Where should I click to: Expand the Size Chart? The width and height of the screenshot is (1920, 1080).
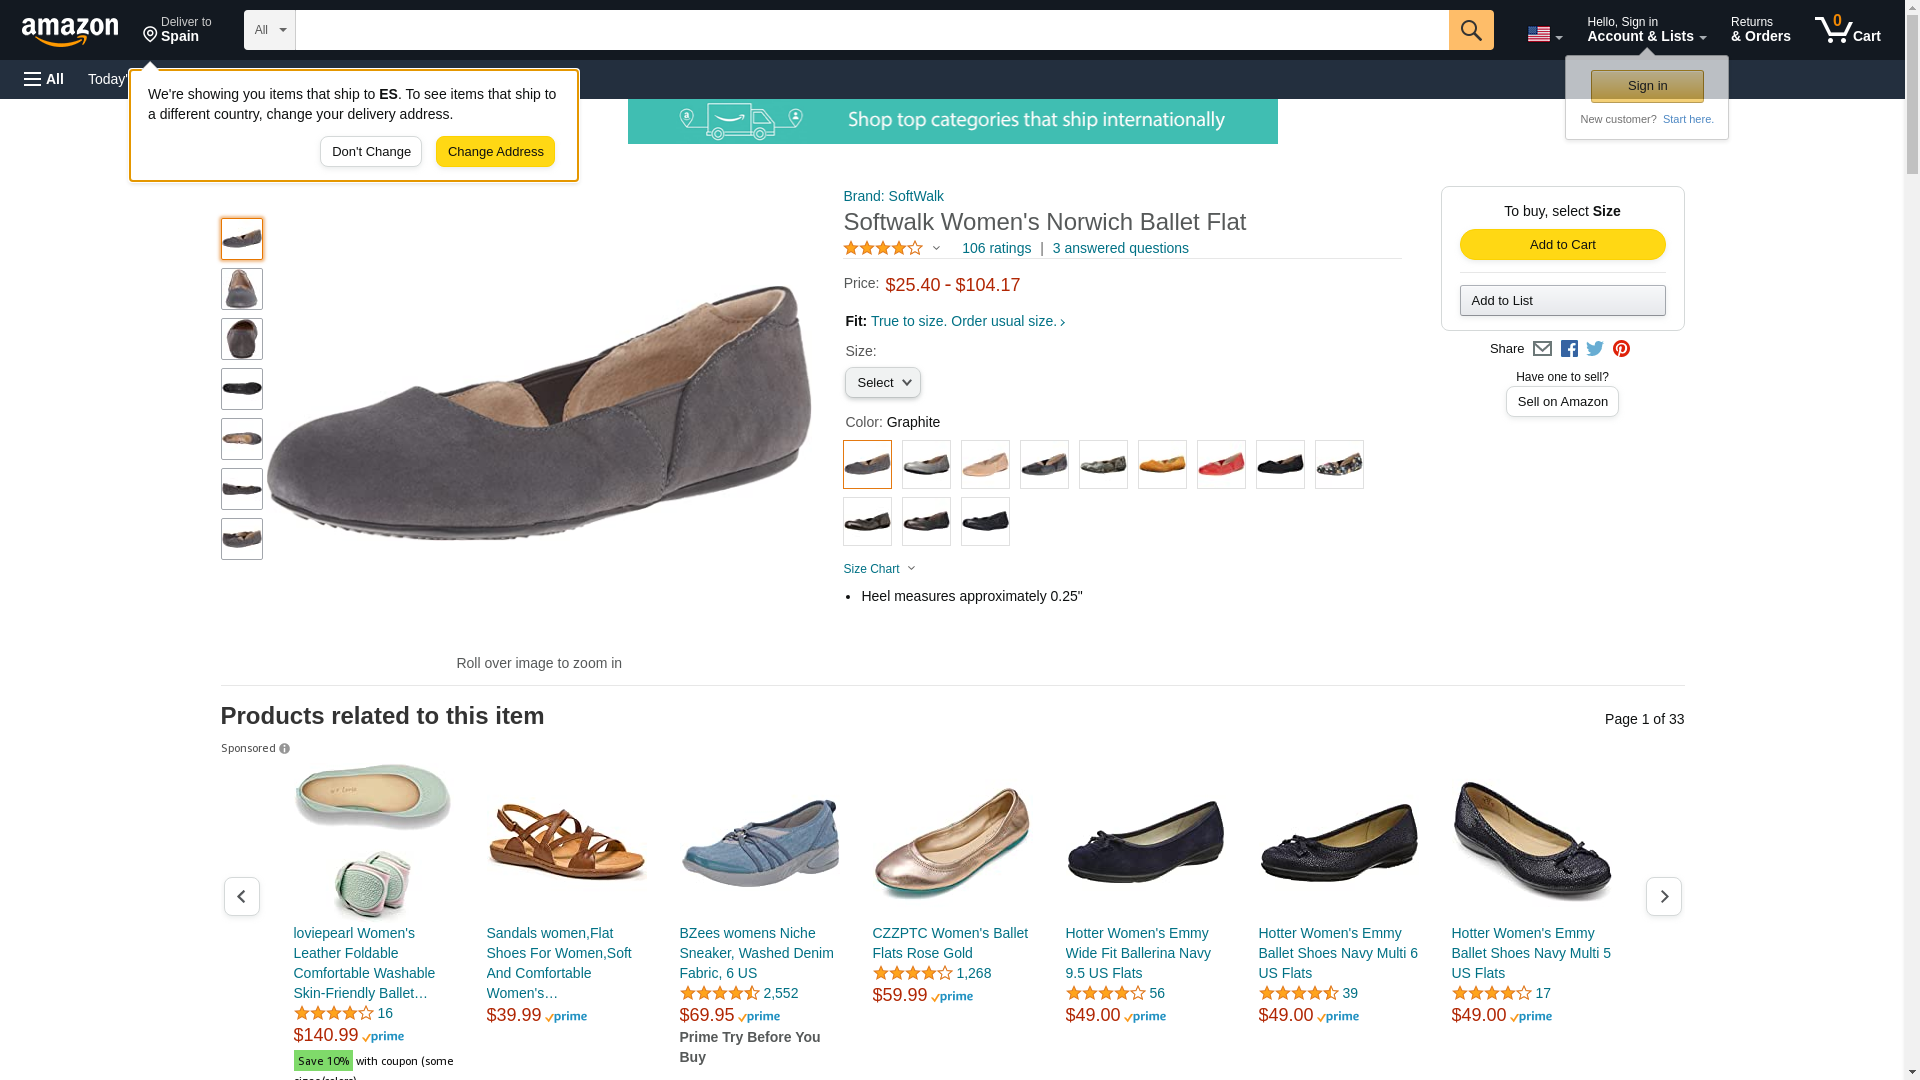879,569
